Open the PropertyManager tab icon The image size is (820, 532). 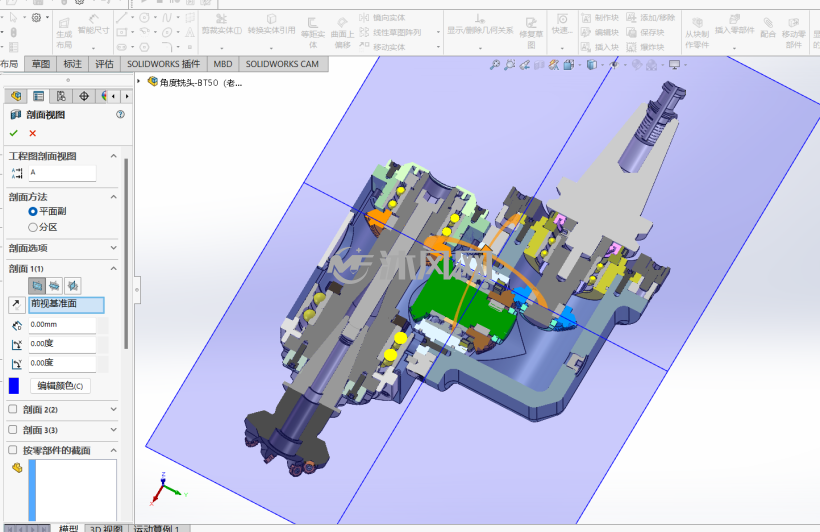pyautogui.click(x=39, y=96)
